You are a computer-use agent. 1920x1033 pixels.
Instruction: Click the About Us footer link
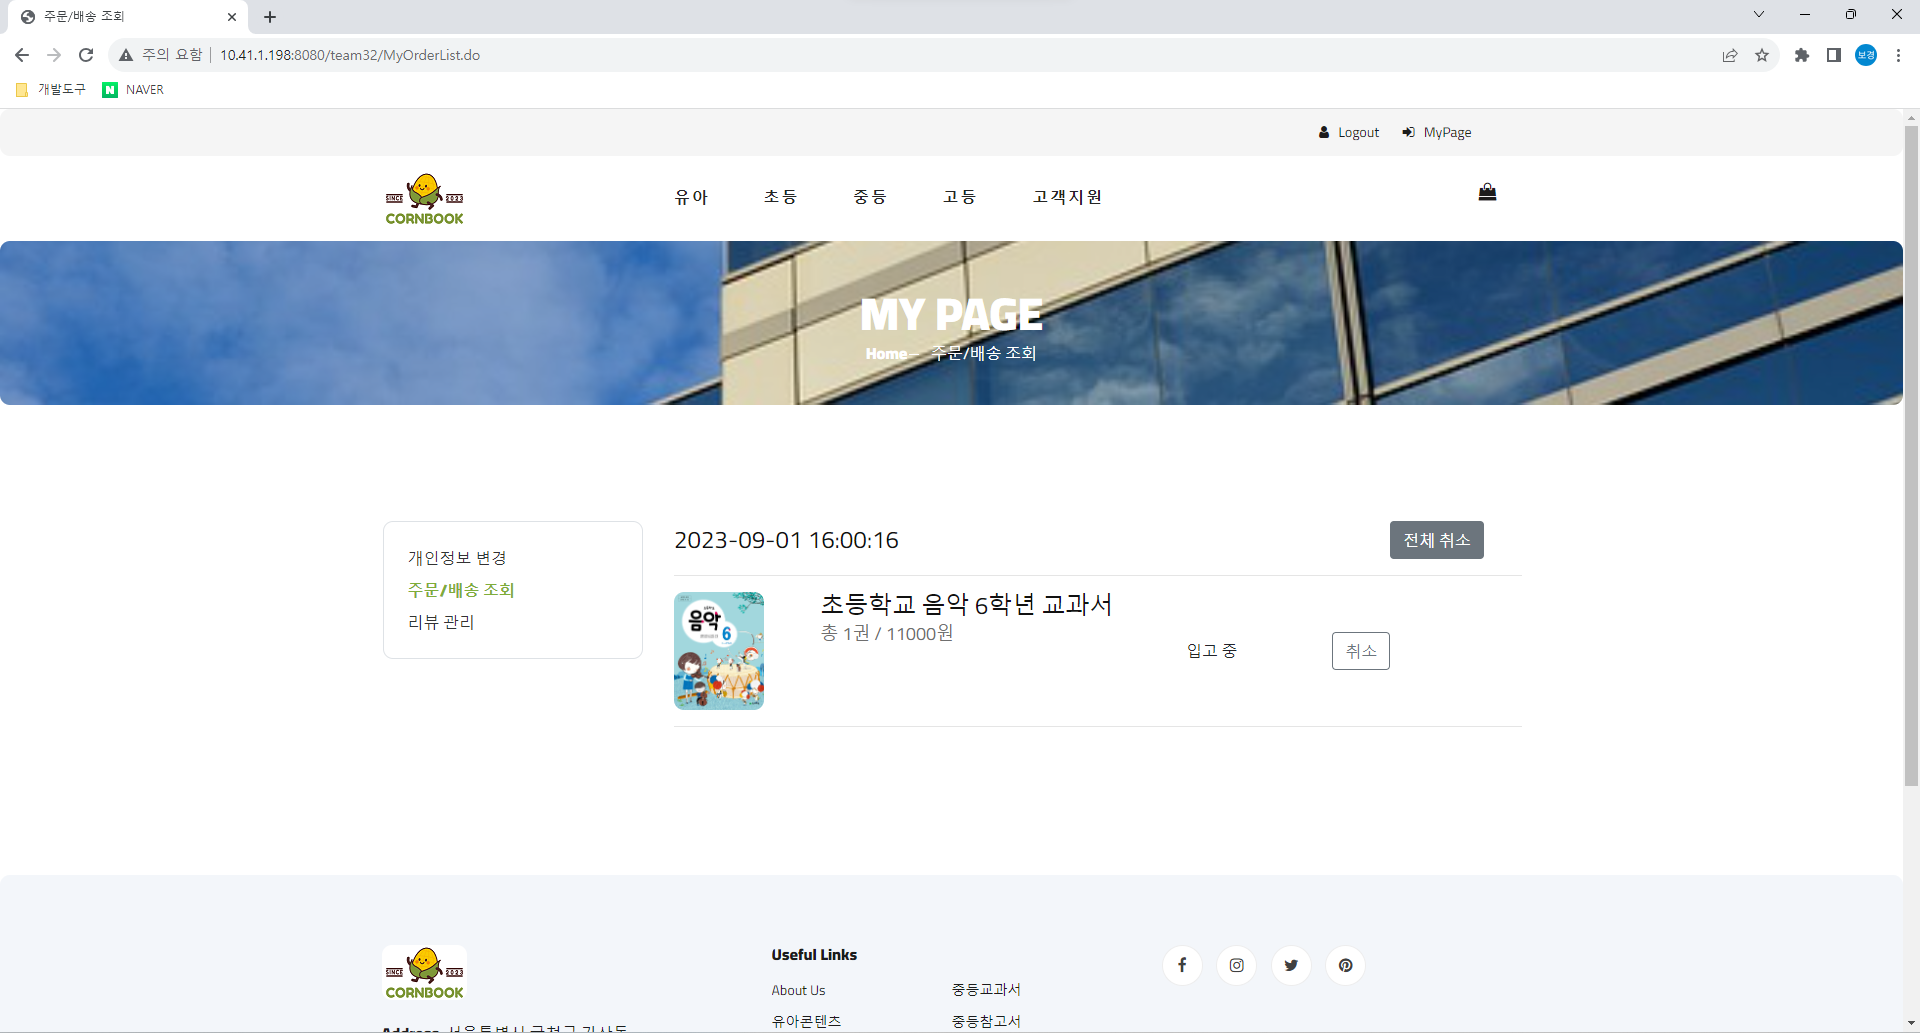tap(798, 990)
